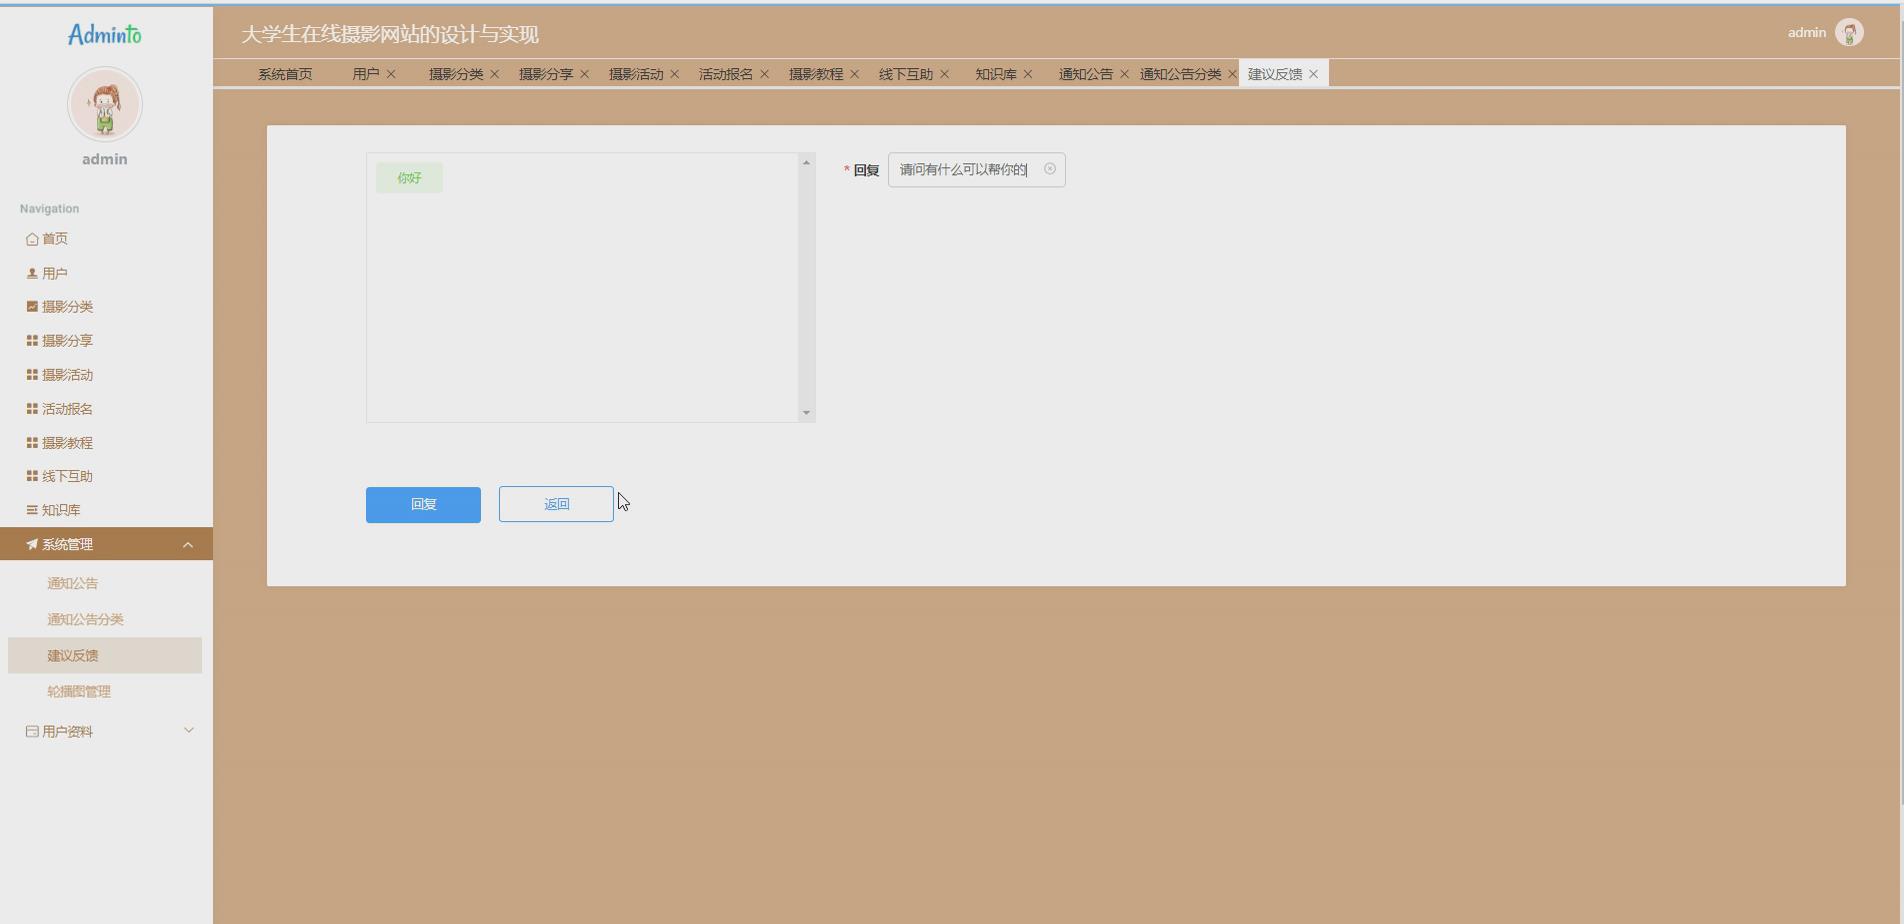Click the 返回 button
The width and height of the screenshot is (1904, 924).
pos(555,504)
